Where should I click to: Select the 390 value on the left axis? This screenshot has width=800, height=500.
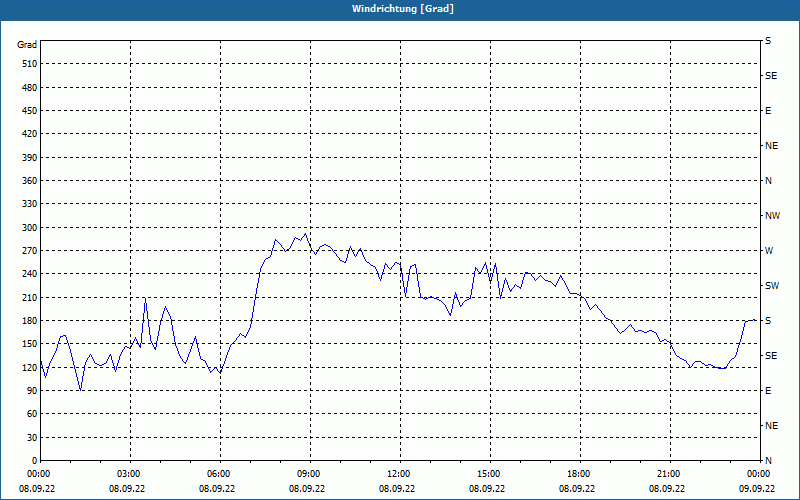tap(30, 157)
